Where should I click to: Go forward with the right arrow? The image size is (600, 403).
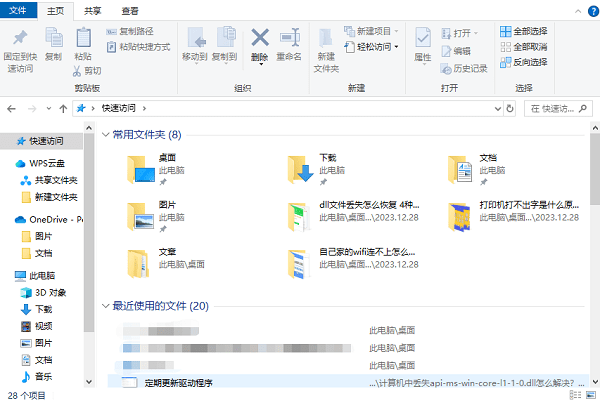[x=32, y=109]
